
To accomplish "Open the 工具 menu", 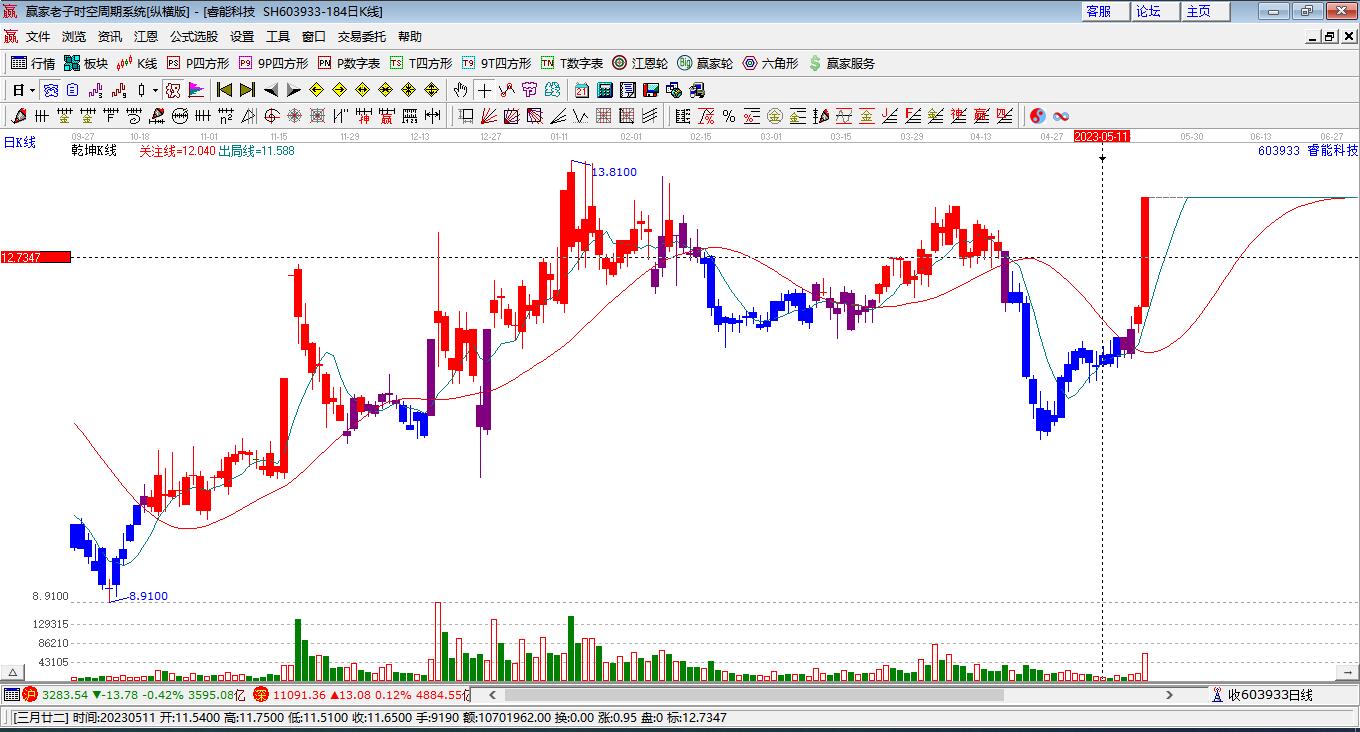I will pyautogui.click(x=278, y=37).
